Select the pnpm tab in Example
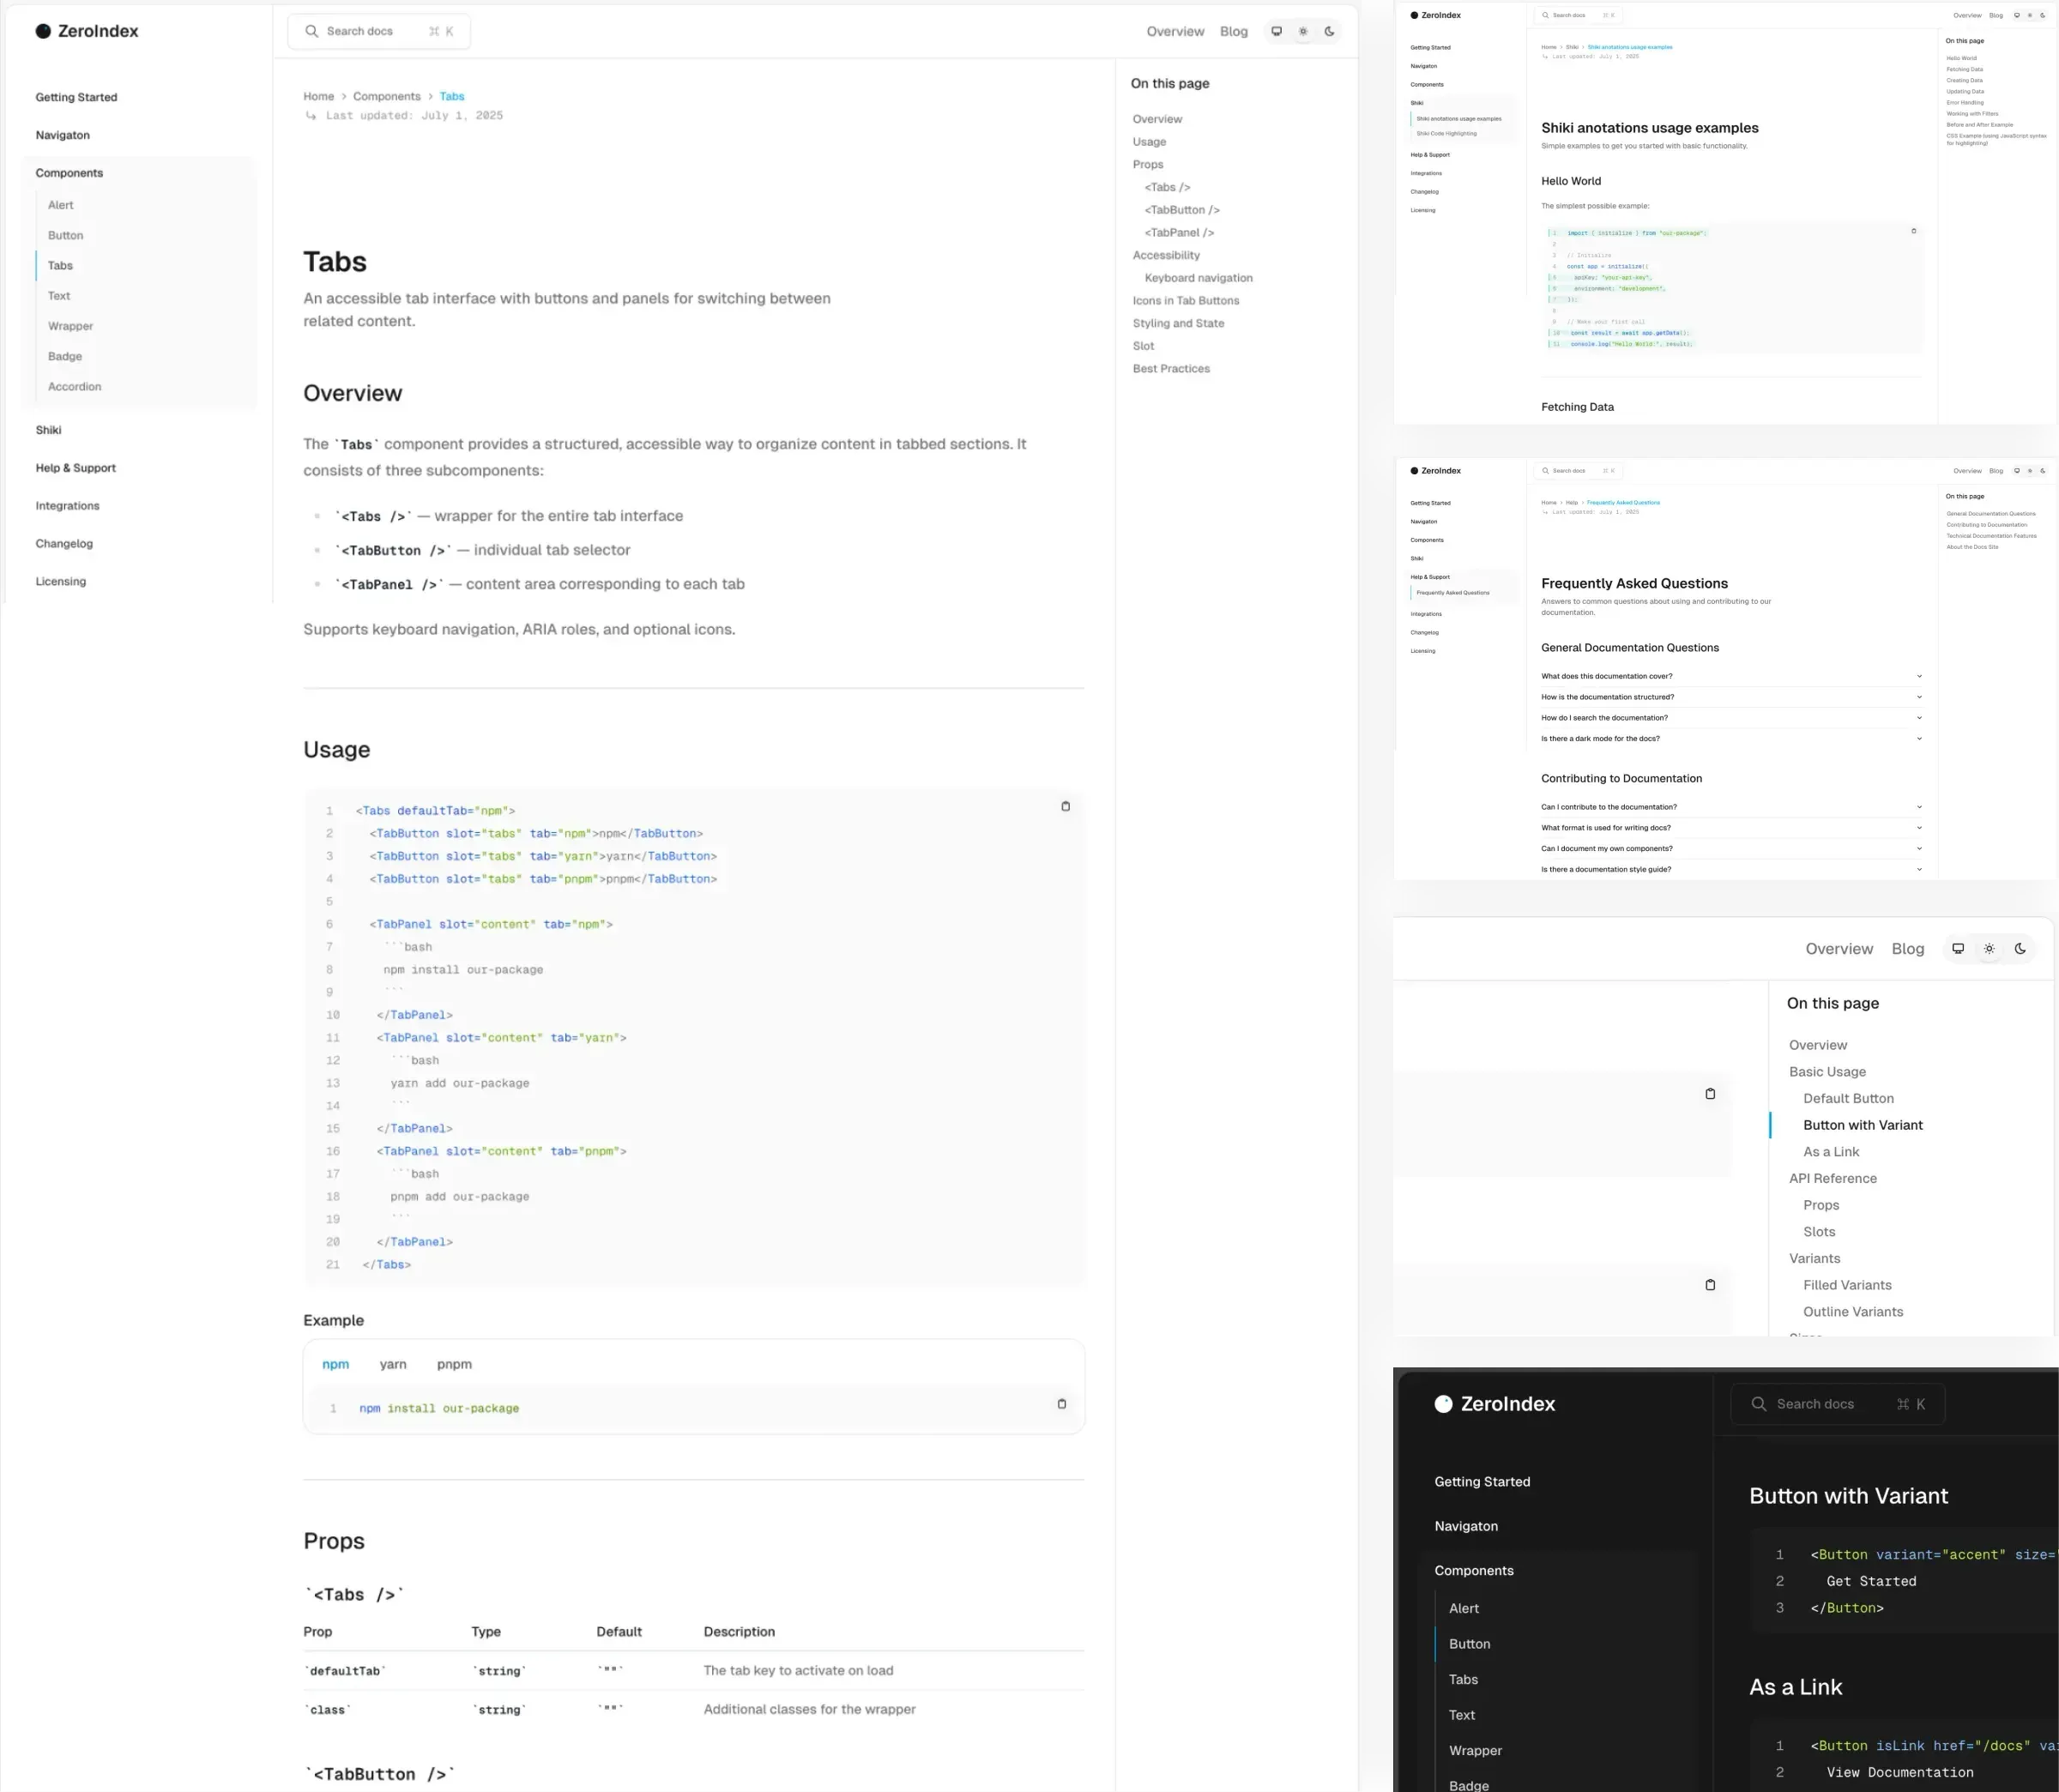 [x=454, y=1364]
